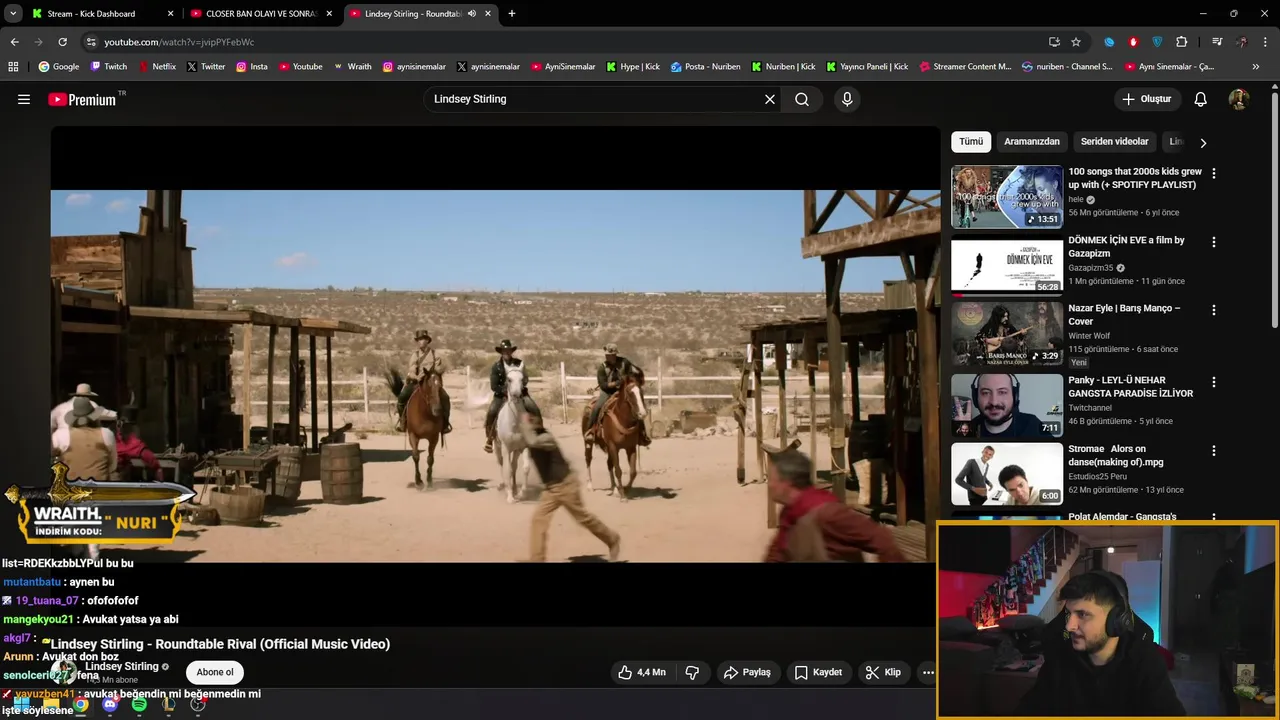Click the magnifier search button

[802, 99]
